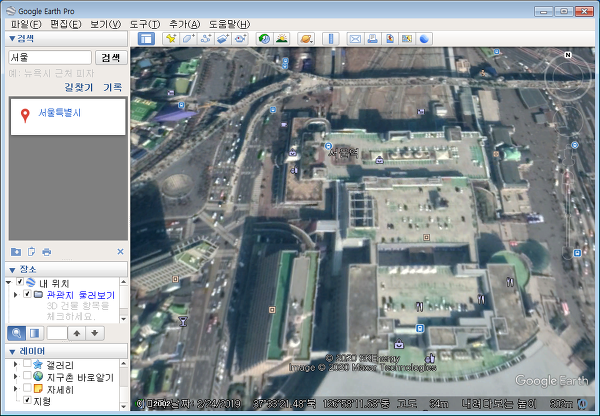This screenshot has width=600, height=416.
Task: Click the magnifier search-places button
Action: 16,333
